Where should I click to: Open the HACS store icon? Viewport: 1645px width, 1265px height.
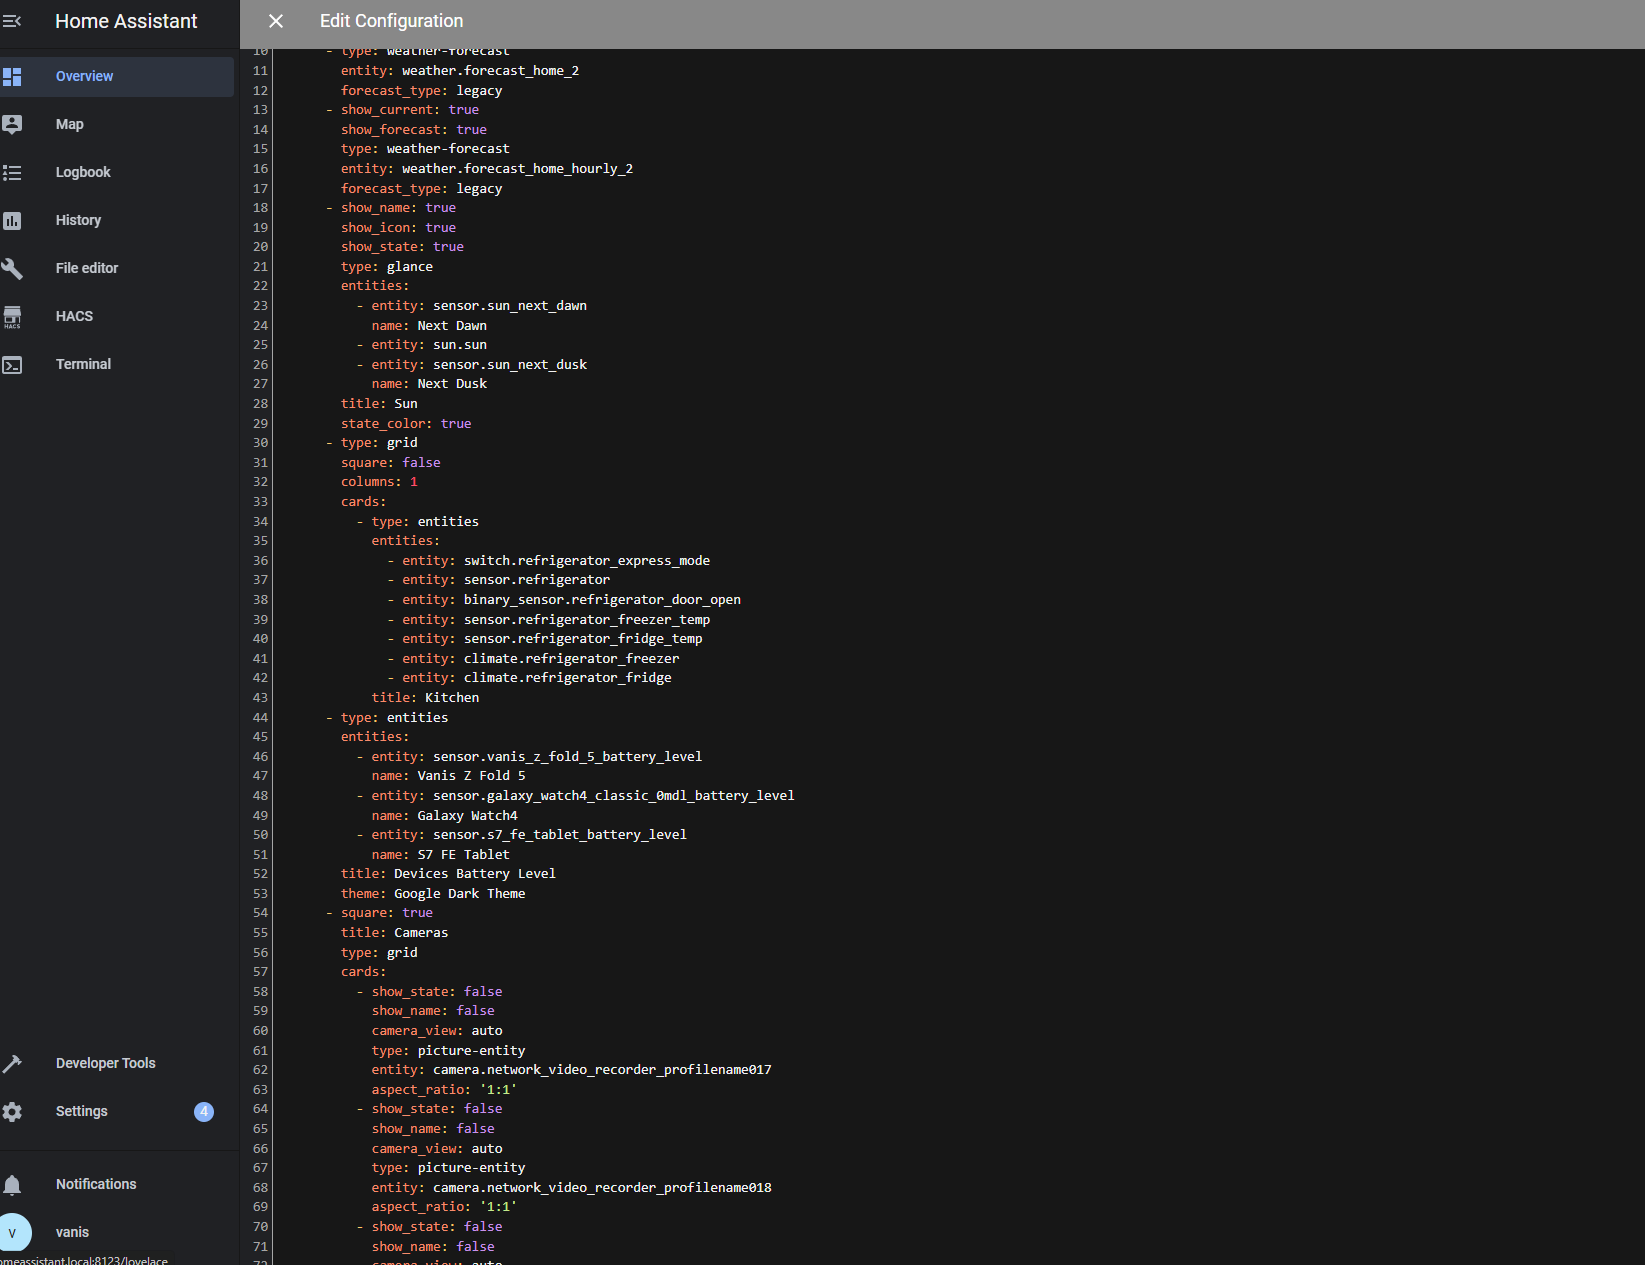[x=12, y=317]
